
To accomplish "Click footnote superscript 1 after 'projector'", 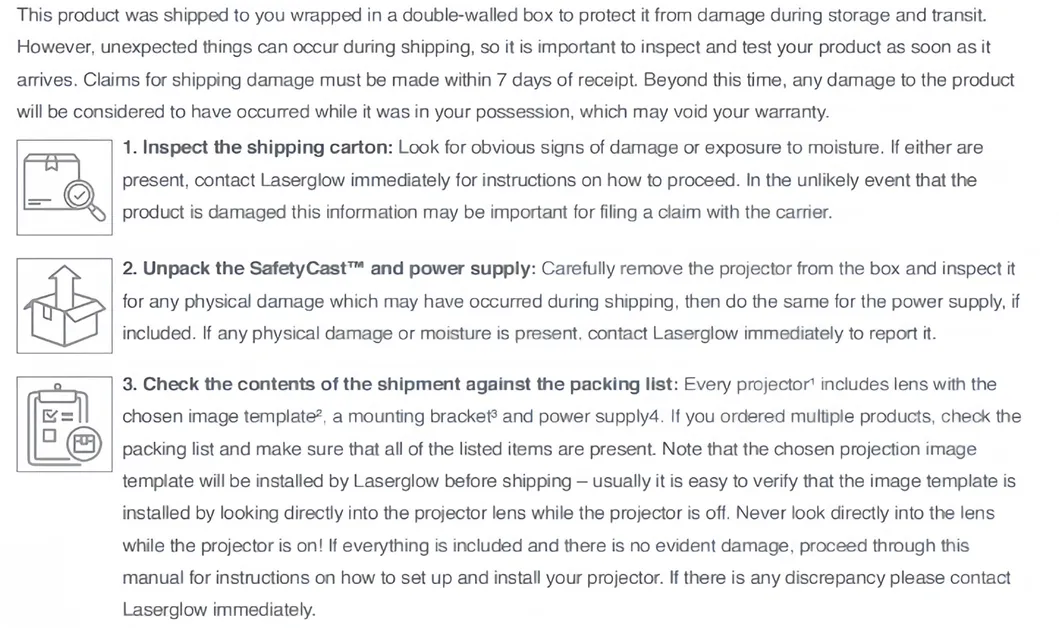I will pyautogui.click(x=812, y=380).
